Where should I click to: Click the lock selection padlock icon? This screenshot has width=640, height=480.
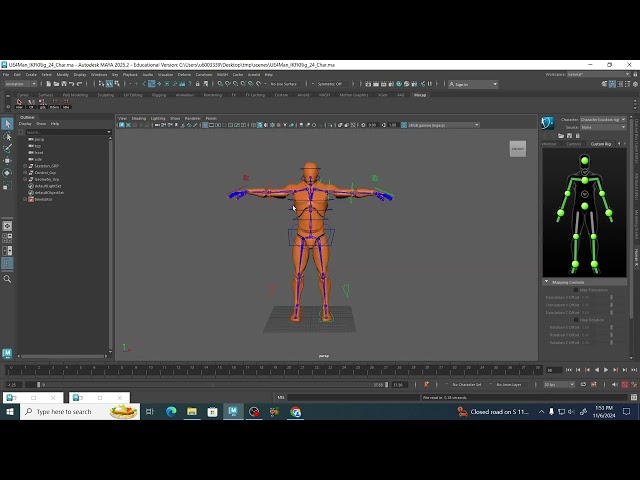198,84
